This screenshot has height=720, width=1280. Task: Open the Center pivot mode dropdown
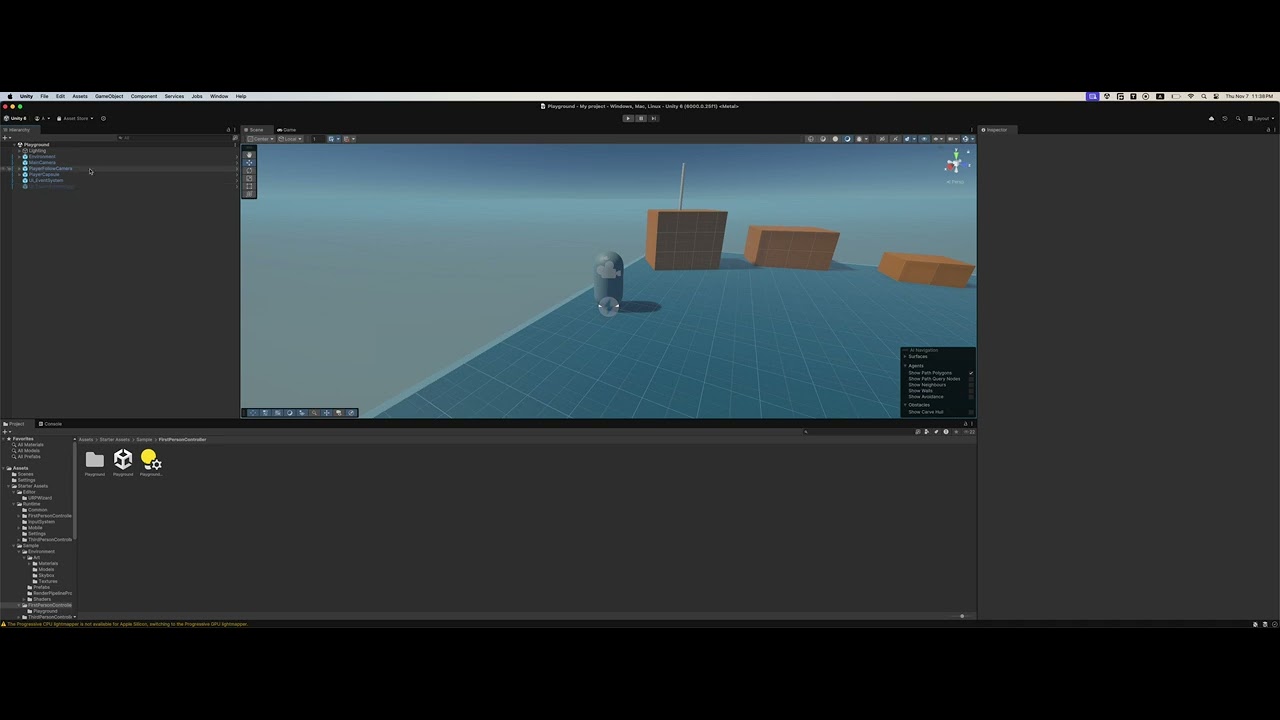(260, 139)
